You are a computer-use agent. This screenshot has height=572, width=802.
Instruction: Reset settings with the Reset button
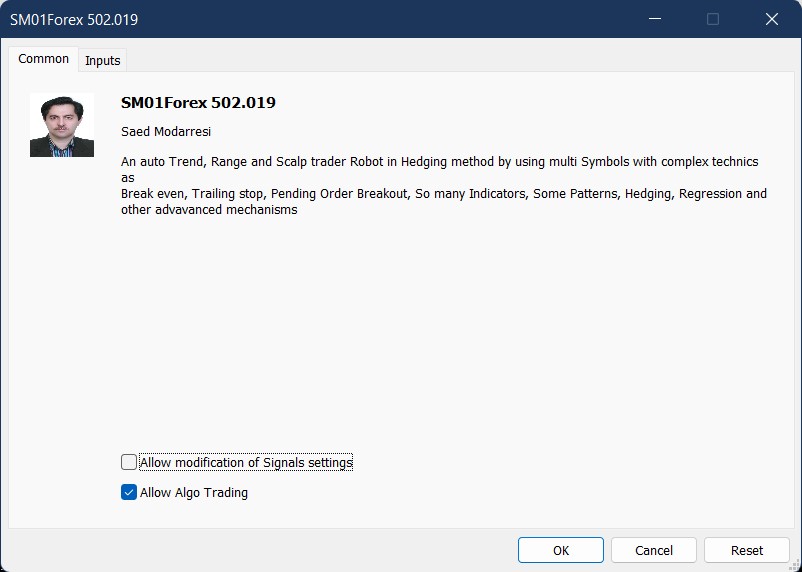point(747,550)
